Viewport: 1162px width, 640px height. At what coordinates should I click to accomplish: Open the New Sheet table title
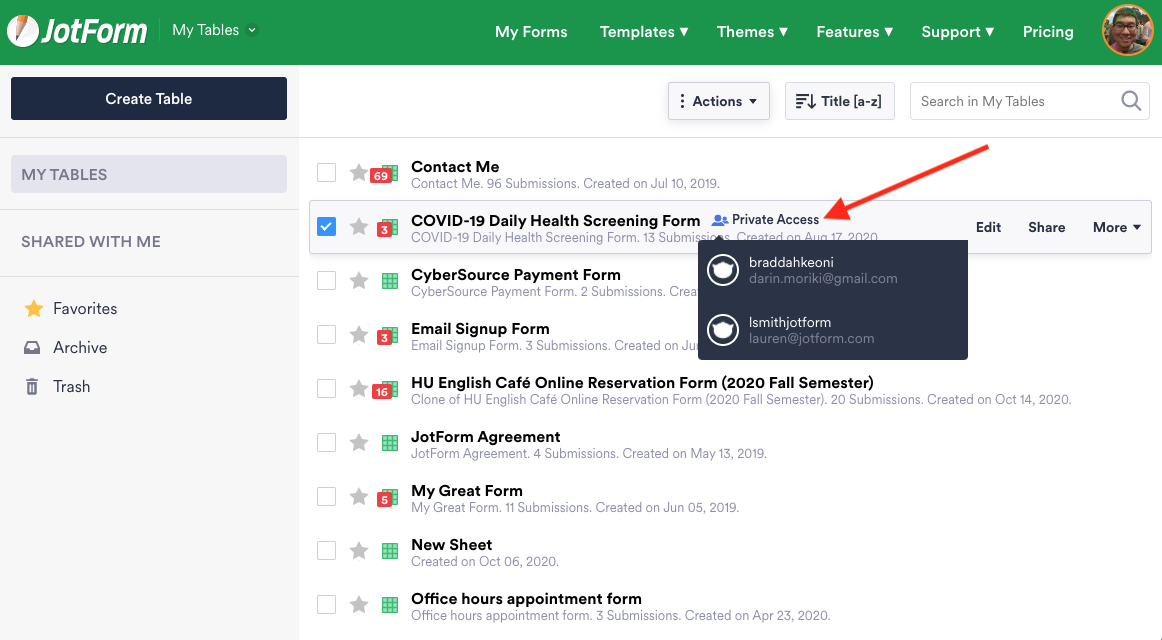451,545
